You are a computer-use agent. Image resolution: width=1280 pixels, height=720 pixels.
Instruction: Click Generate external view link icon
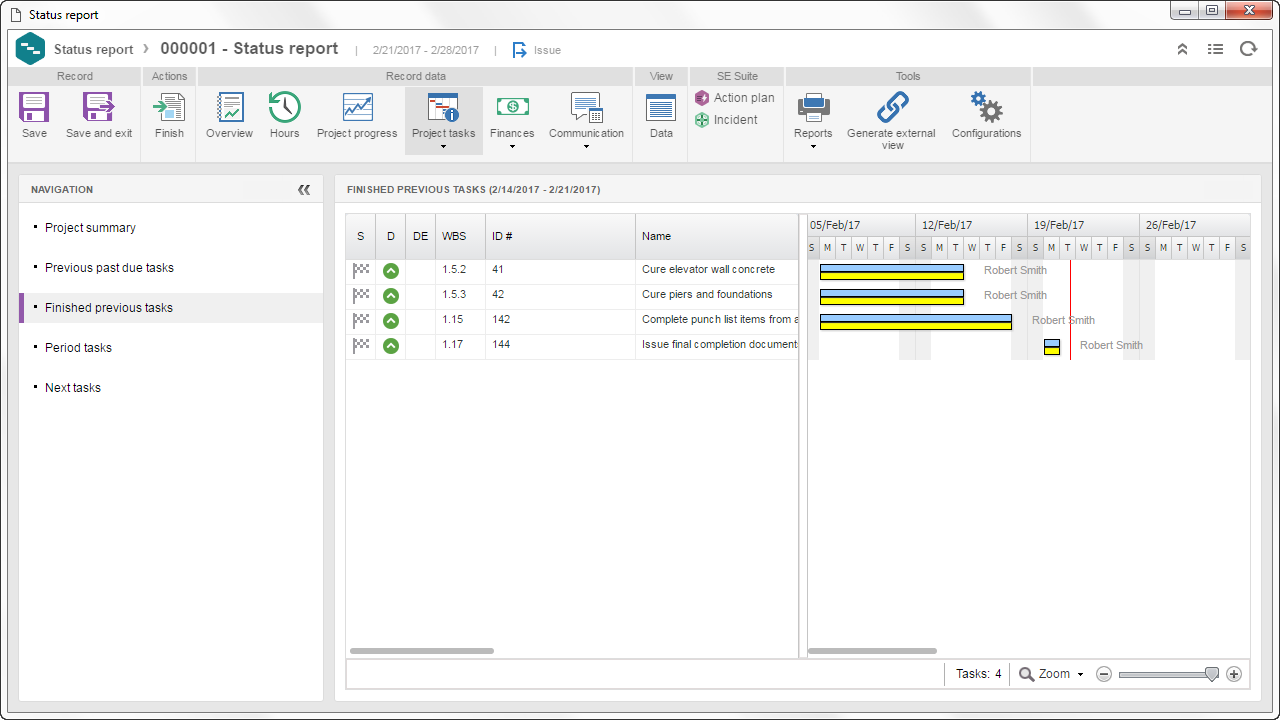coord(892,107)
